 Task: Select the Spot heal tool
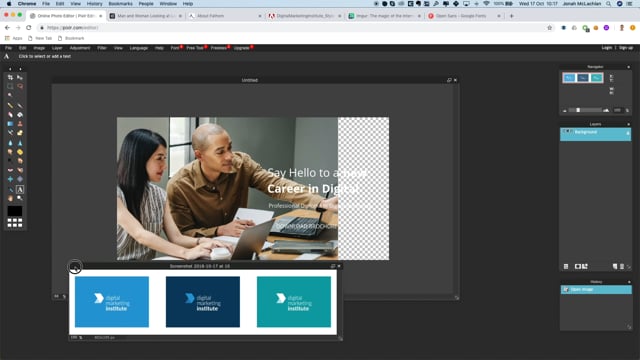tap(20, 170)
